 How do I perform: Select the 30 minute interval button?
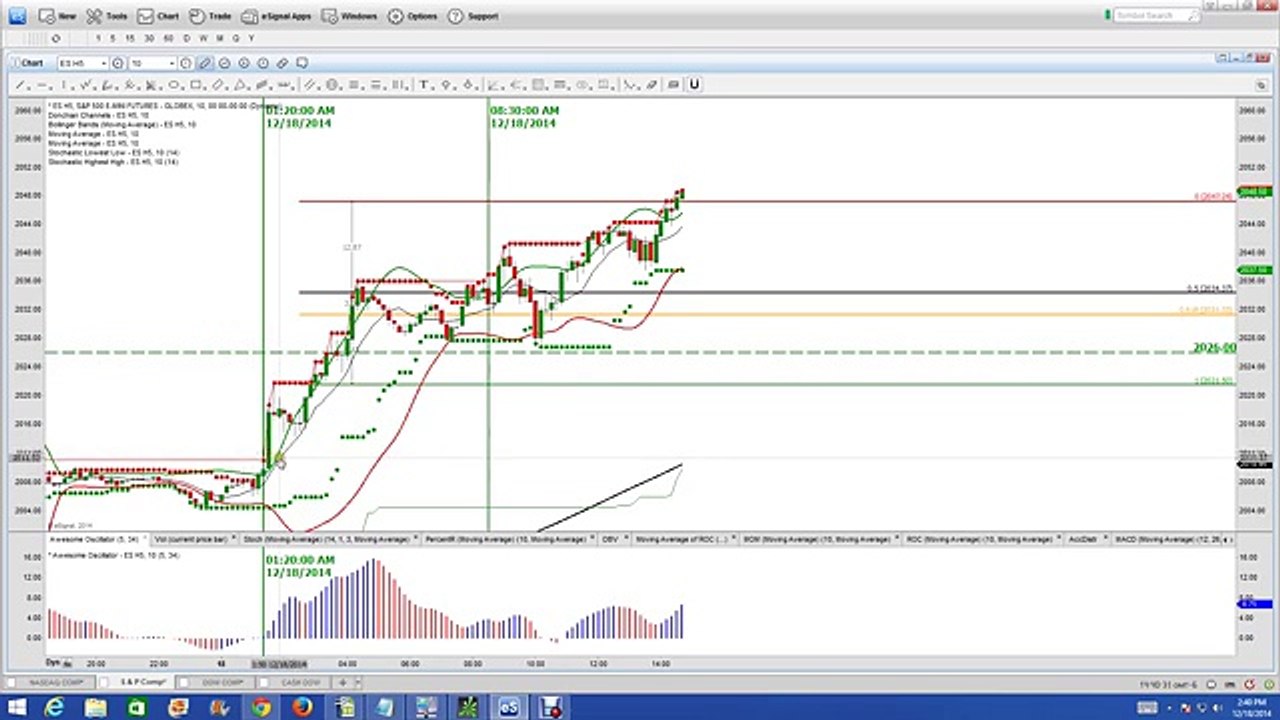(148, 38)
